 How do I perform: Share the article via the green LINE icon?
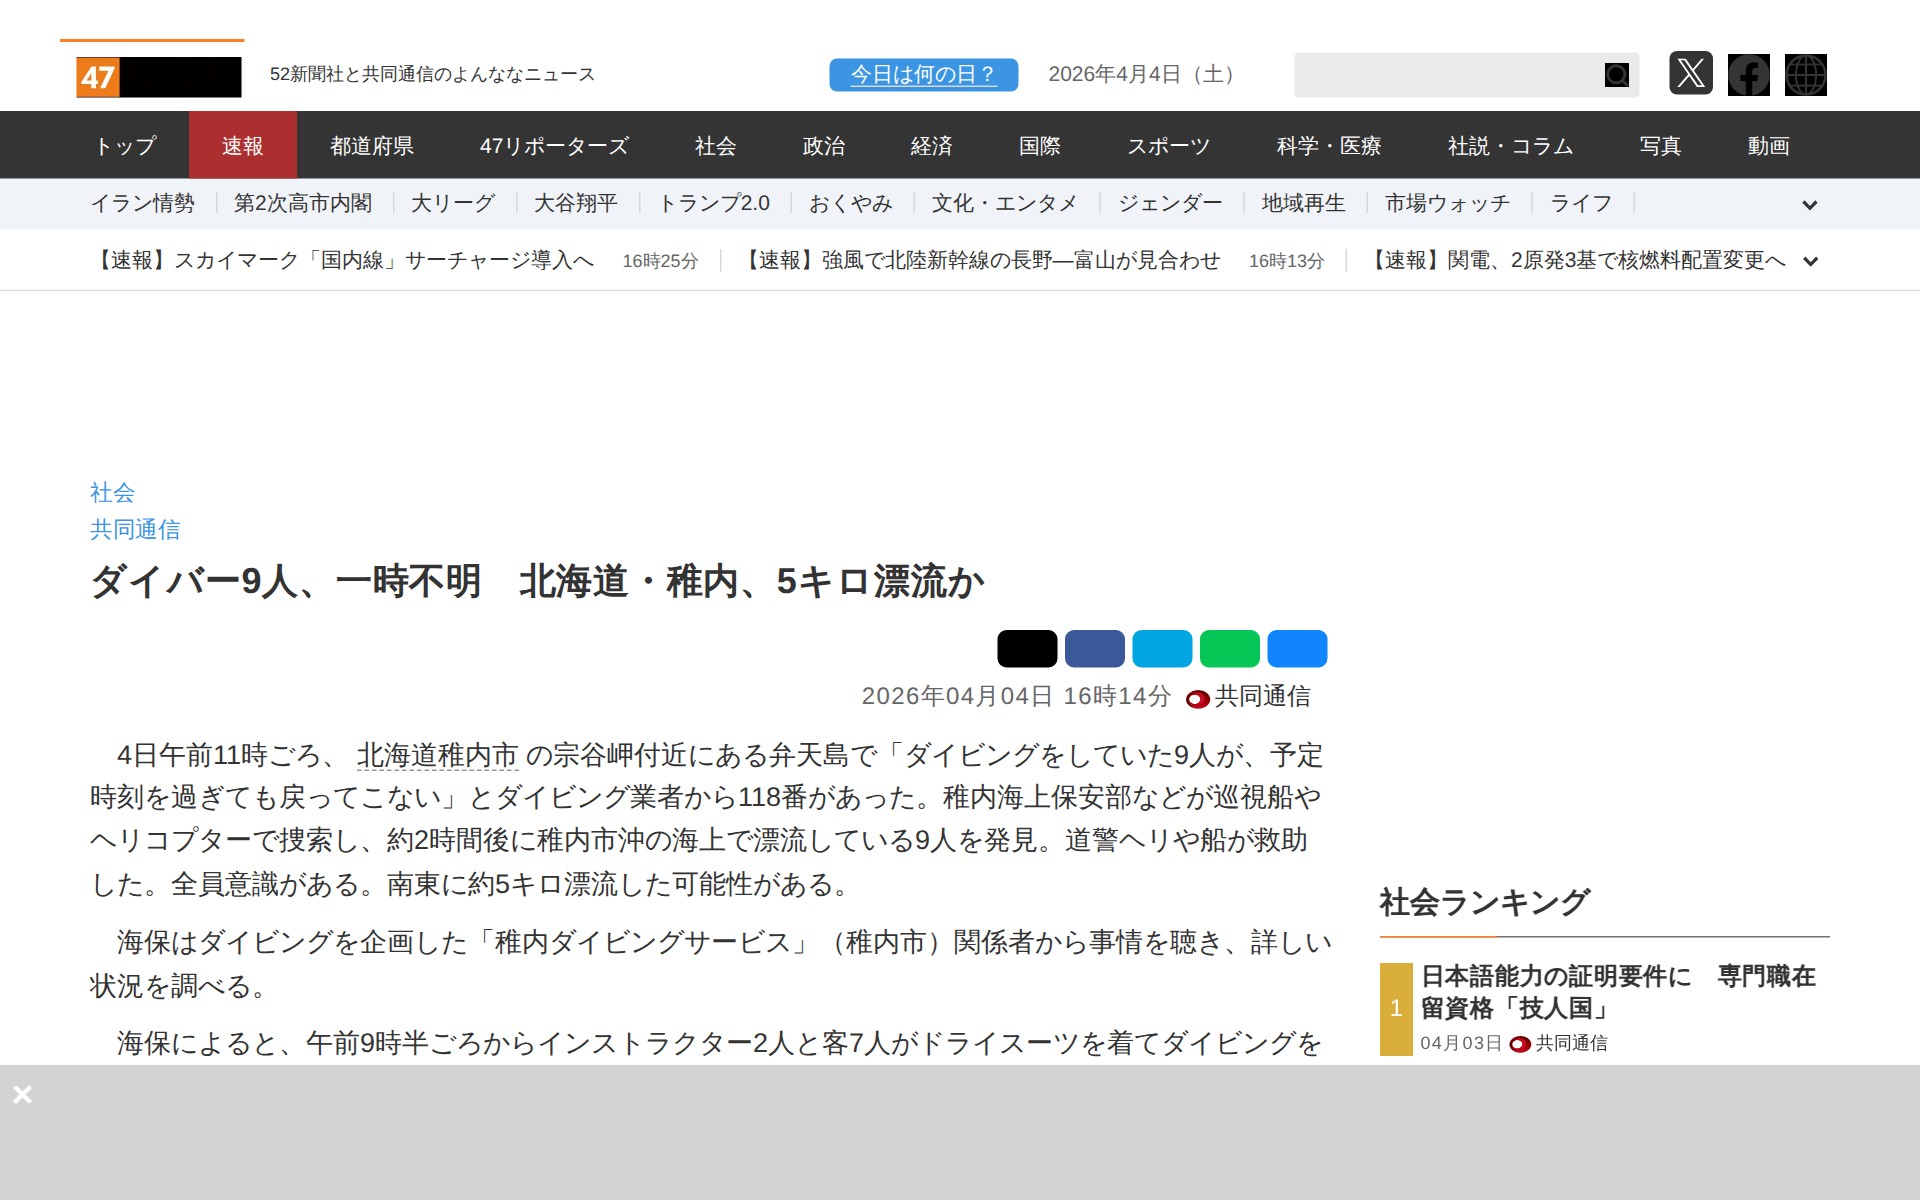coord(1229,649)
